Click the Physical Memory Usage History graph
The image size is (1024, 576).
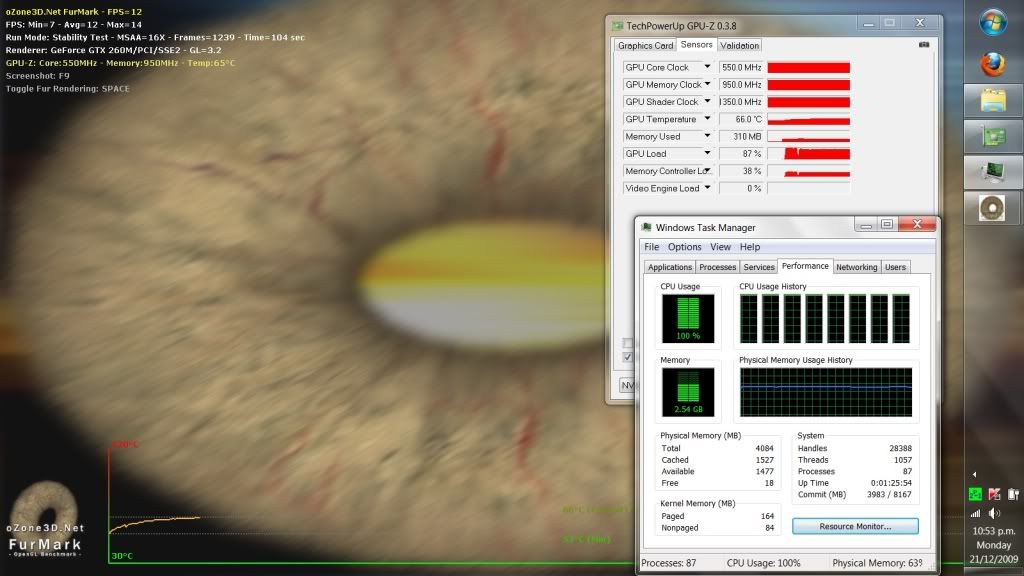[826, 392]
